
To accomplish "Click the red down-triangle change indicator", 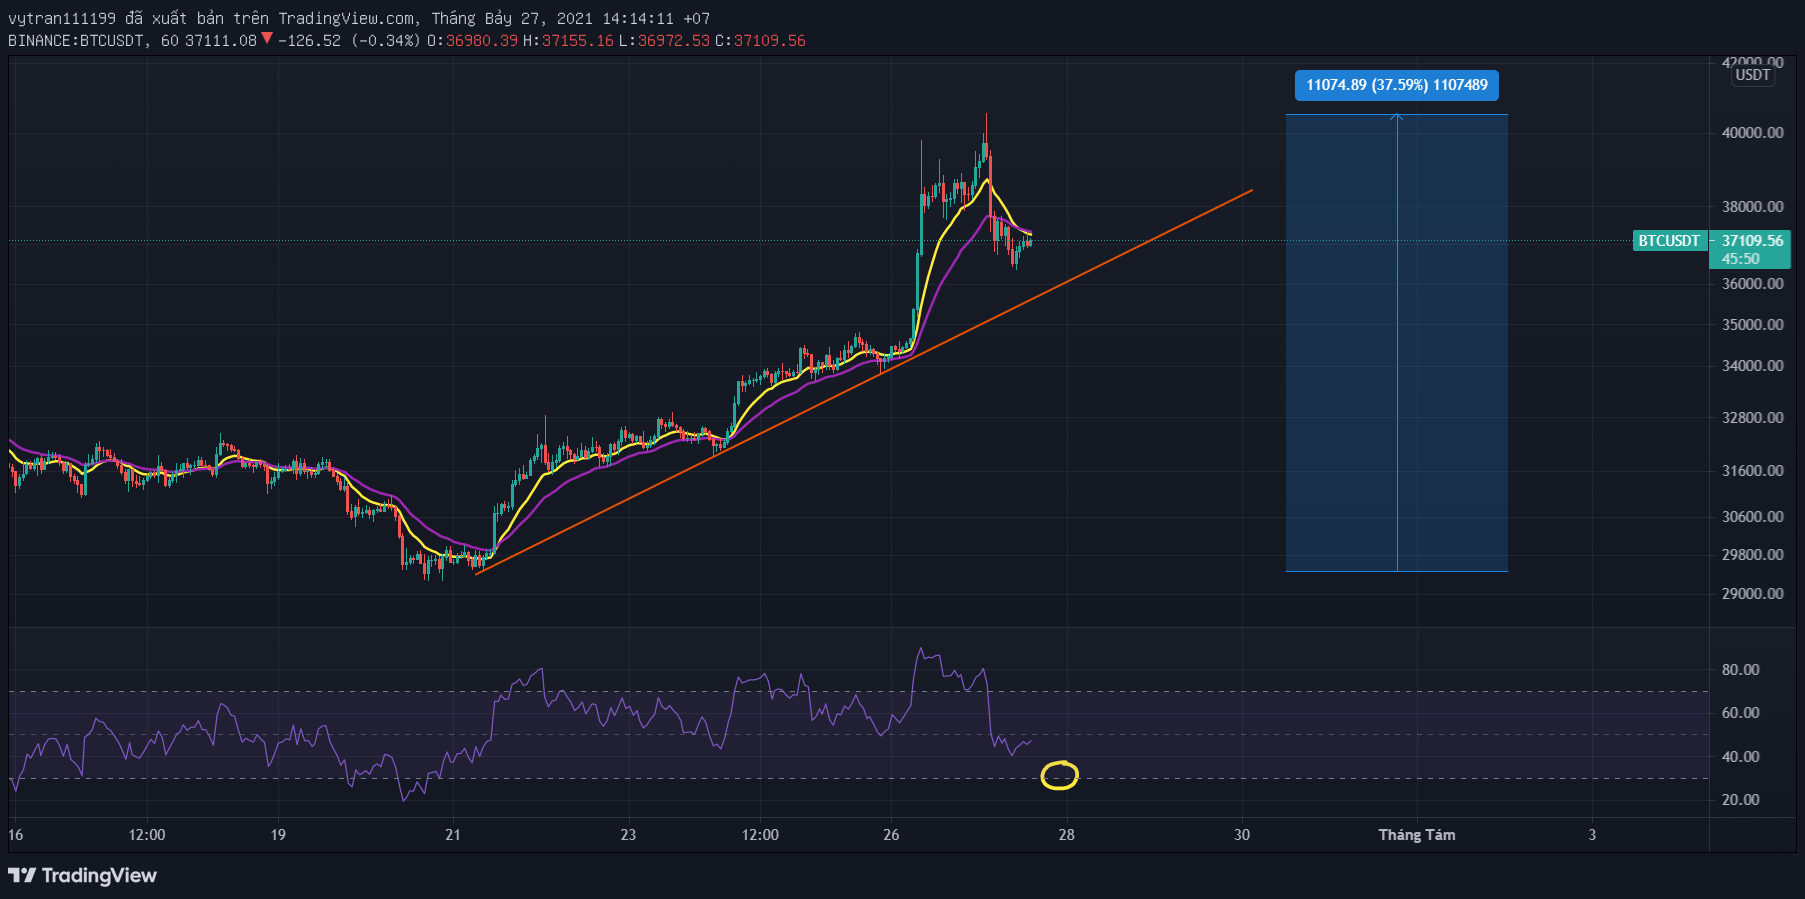I will pyautogui.click(x=267, y=39).
